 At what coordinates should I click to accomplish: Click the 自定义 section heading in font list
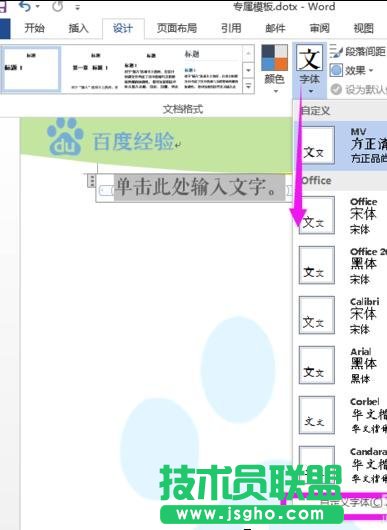pos(315,111)
